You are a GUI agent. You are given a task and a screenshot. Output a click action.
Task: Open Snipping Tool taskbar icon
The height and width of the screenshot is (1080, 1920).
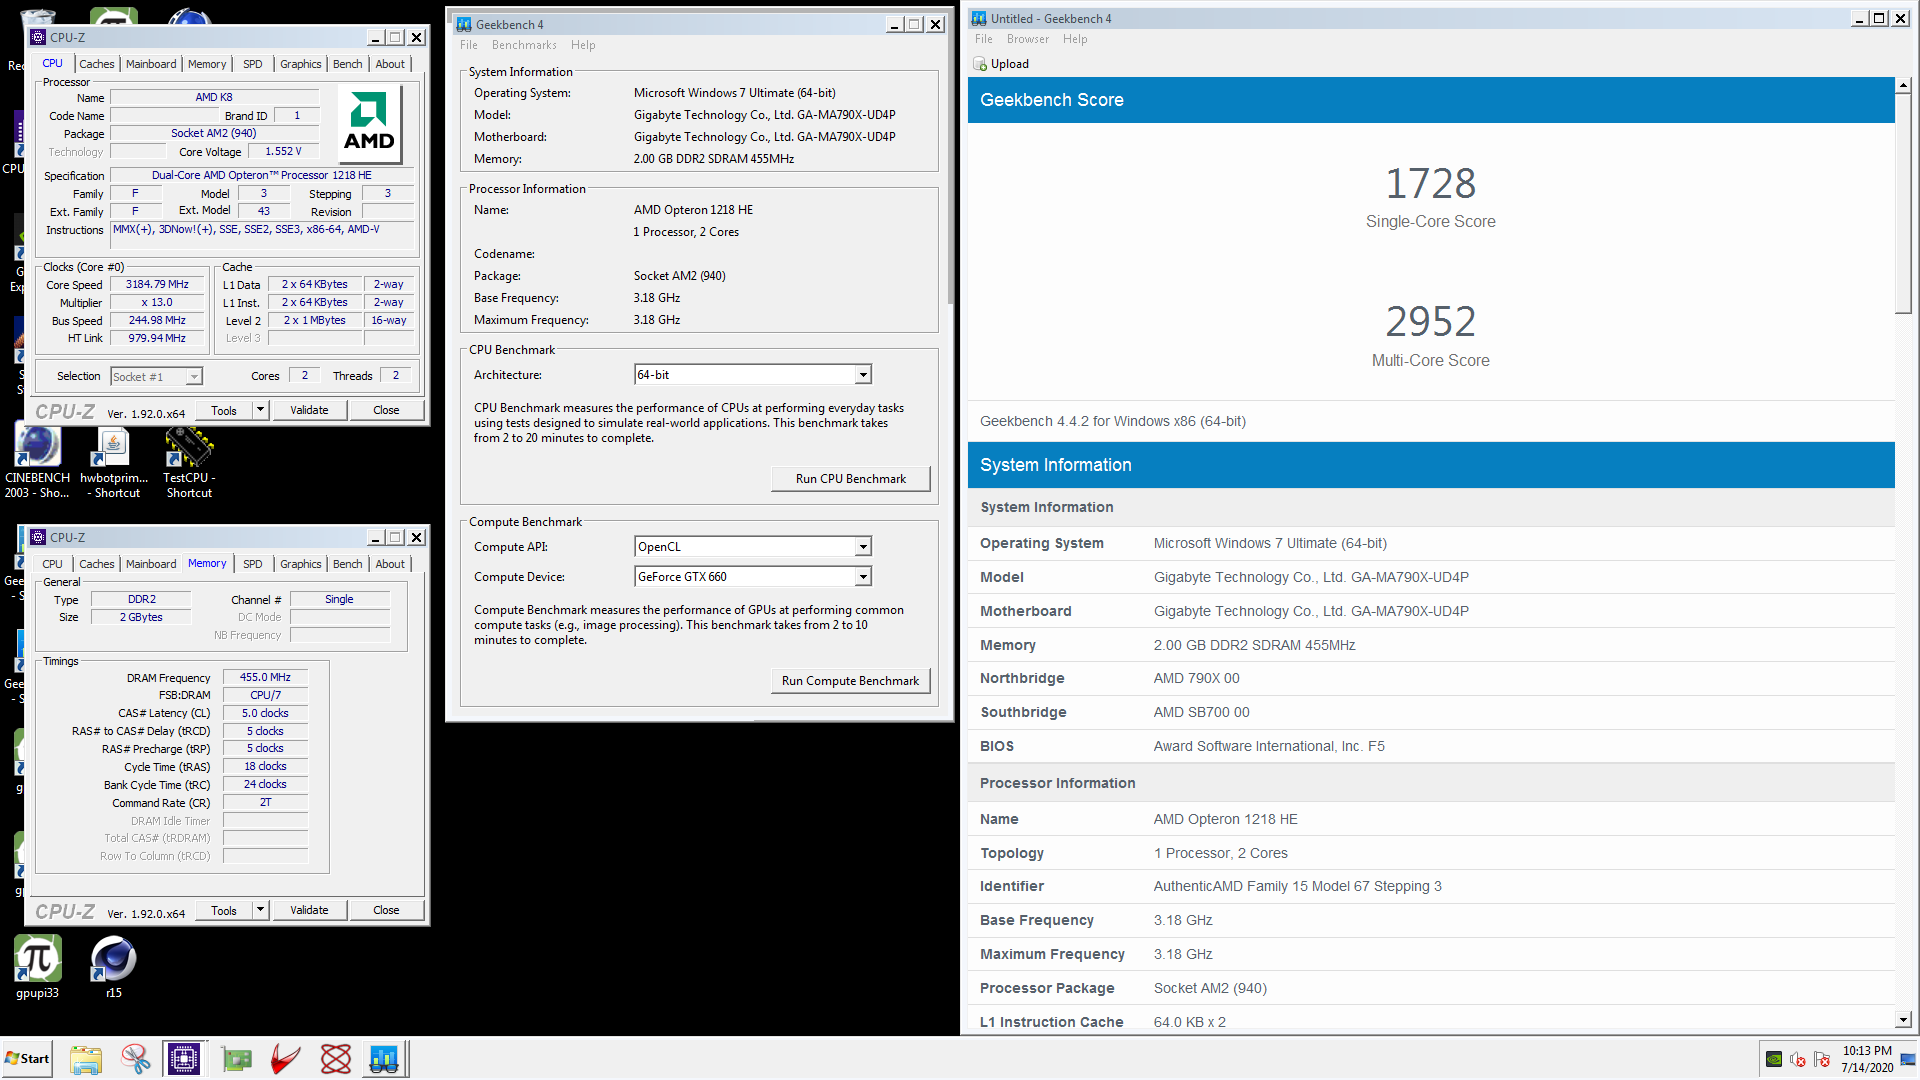[x=135, y=1059]
